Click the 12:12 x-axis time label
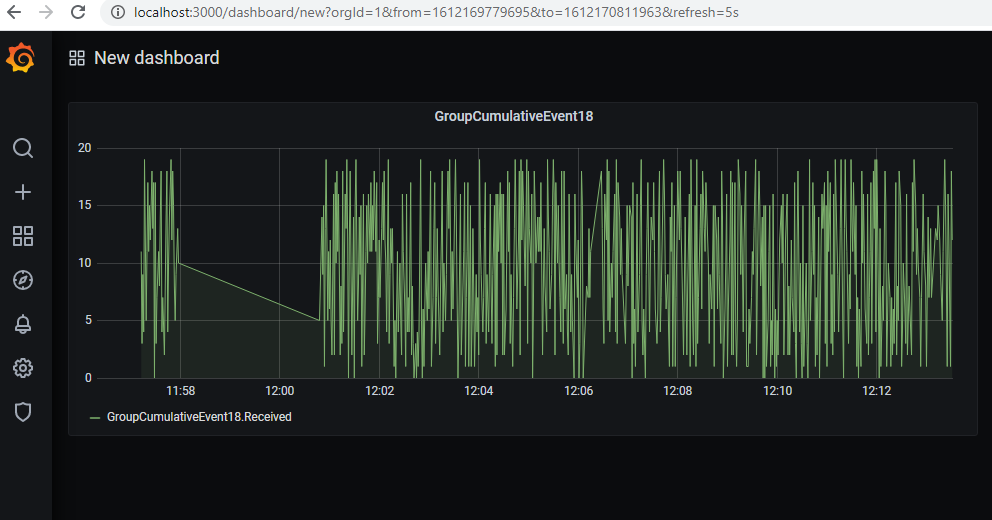992x520 pixels. pyautogui.click(x=876, y=391)
